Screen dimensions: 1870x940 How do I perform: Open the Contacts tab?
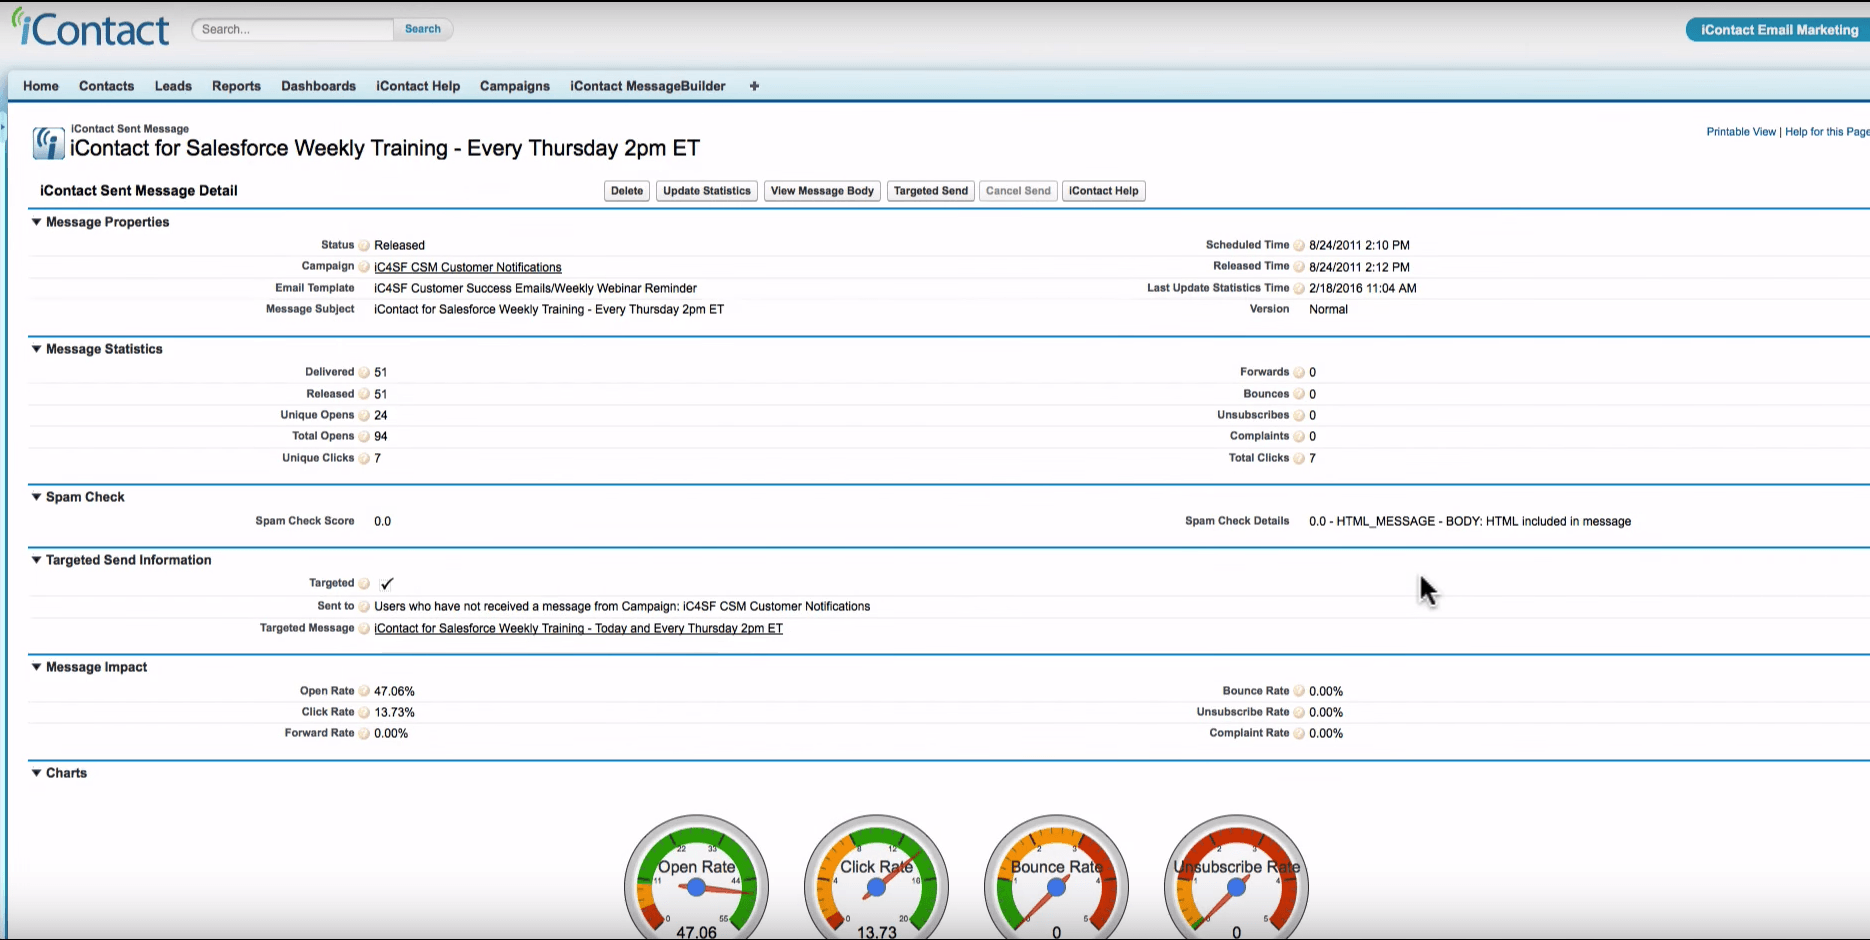click(x=107, y=86)
